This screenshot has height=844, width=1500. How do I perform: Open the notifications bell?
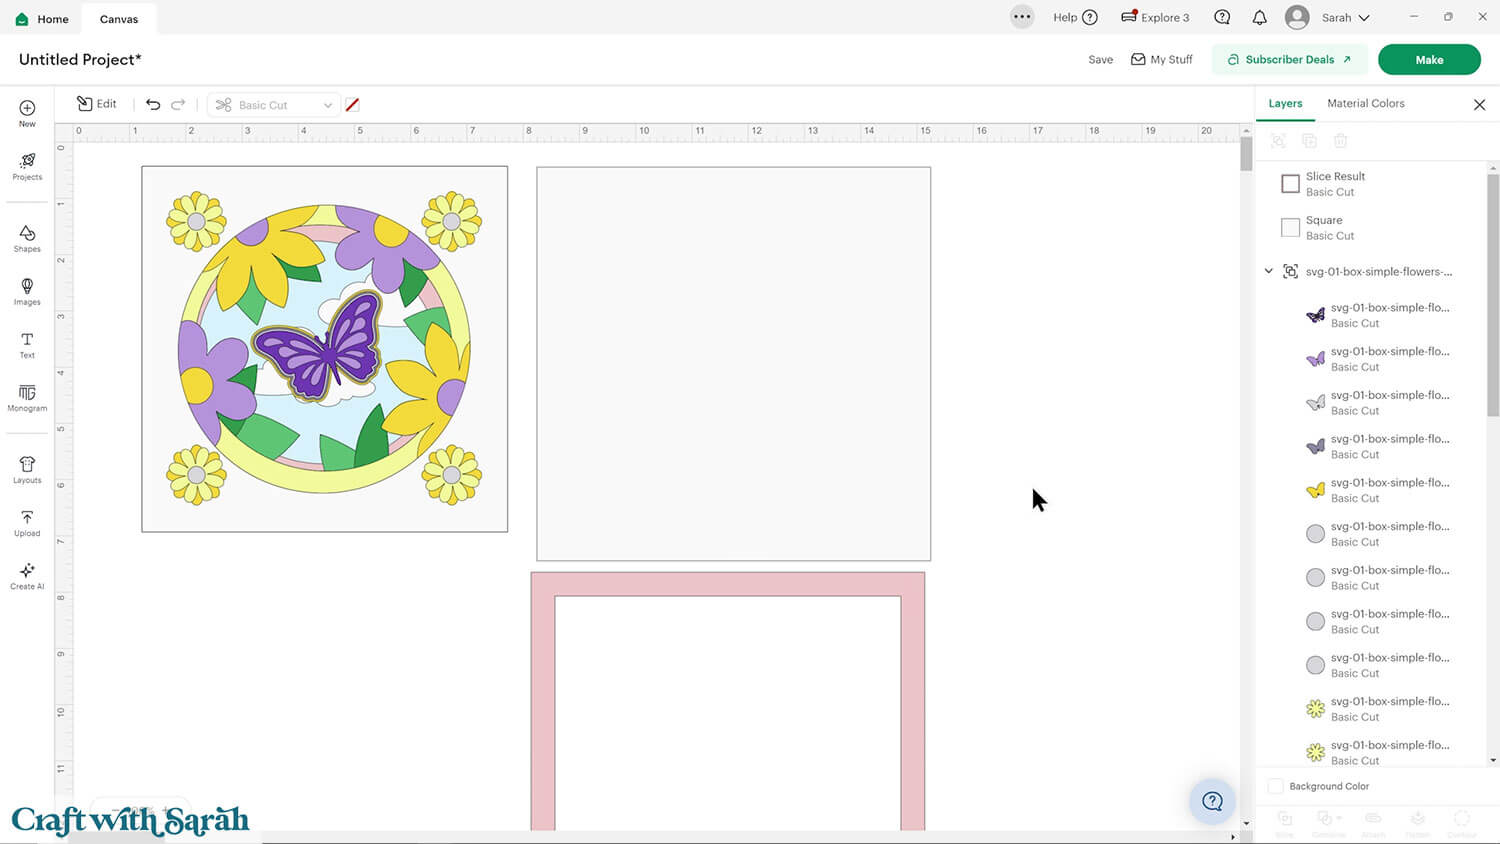point(1259,17)
